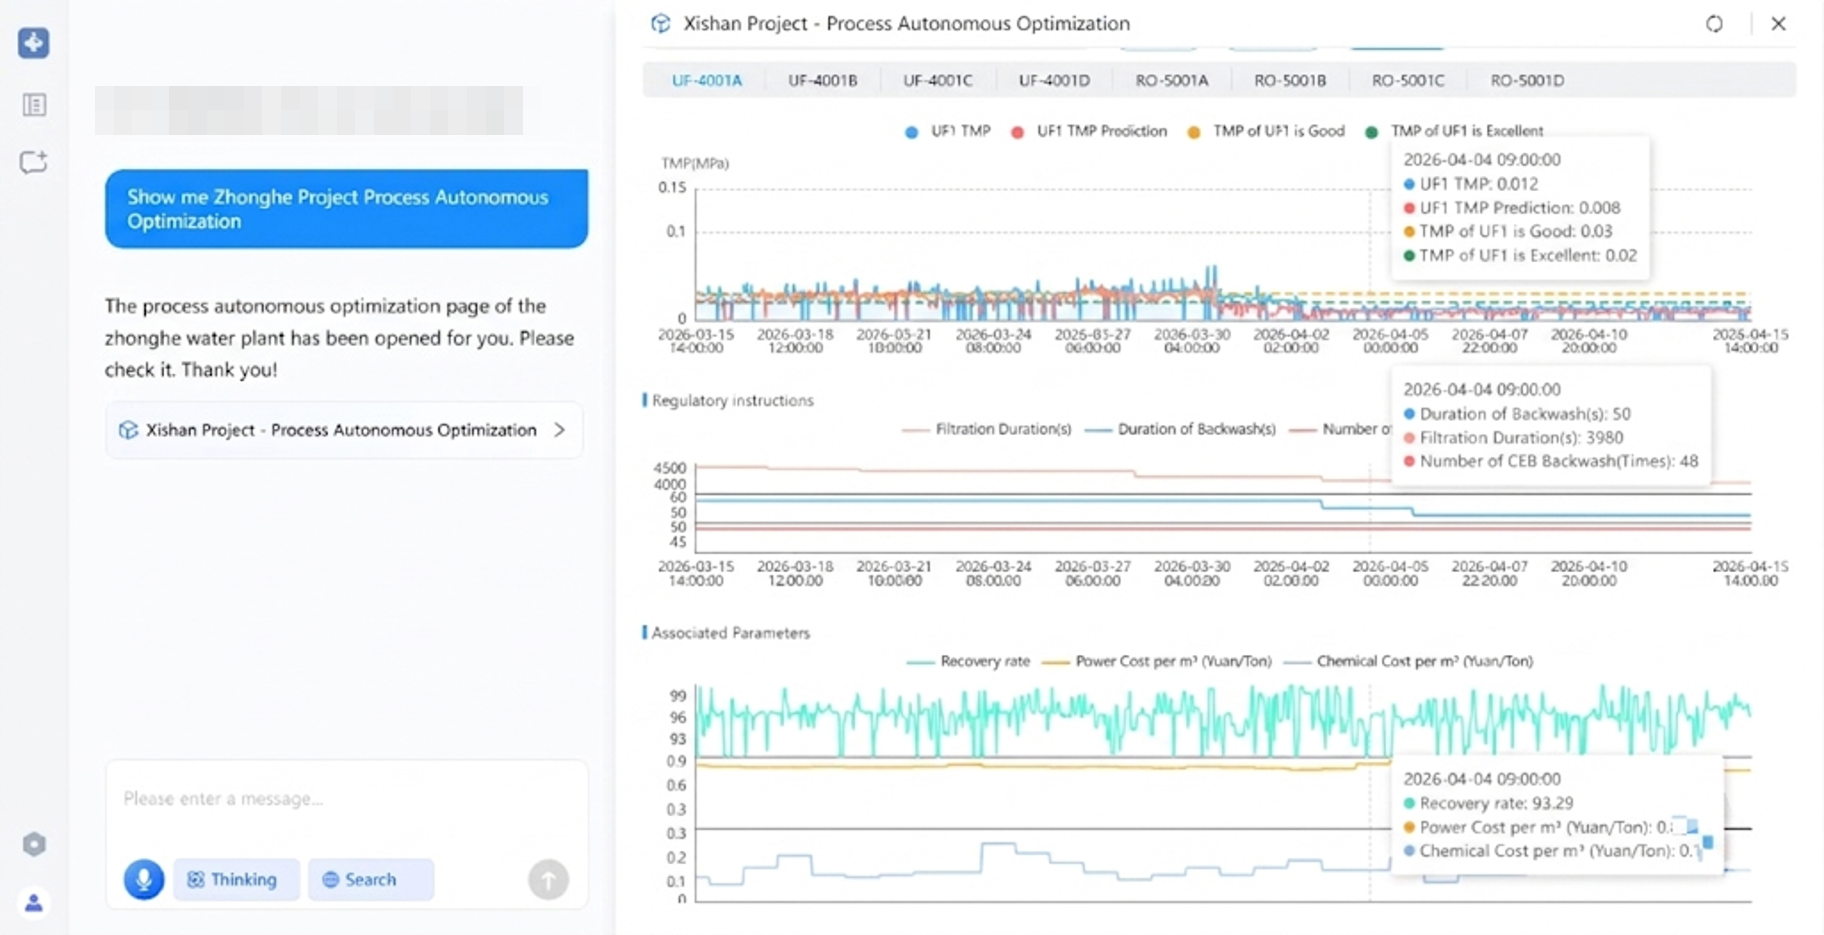The image size is (1824, 935).
Task: Switch to the UF-4001D tab
Action: [x=1054, y=81]
